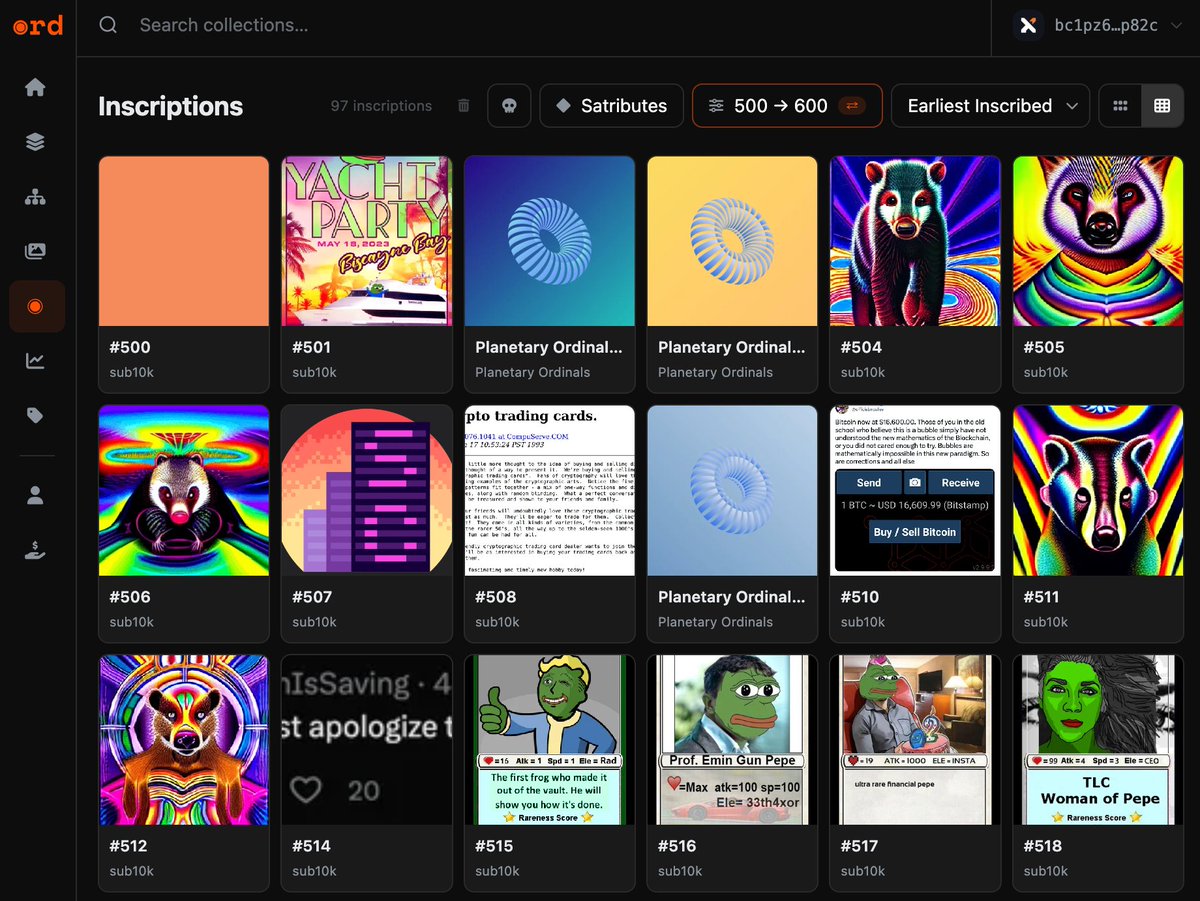Open the teal Planetary Ordinals torus thumbnail
Viewport: 1200px width, 901px height.
(550, 241)
